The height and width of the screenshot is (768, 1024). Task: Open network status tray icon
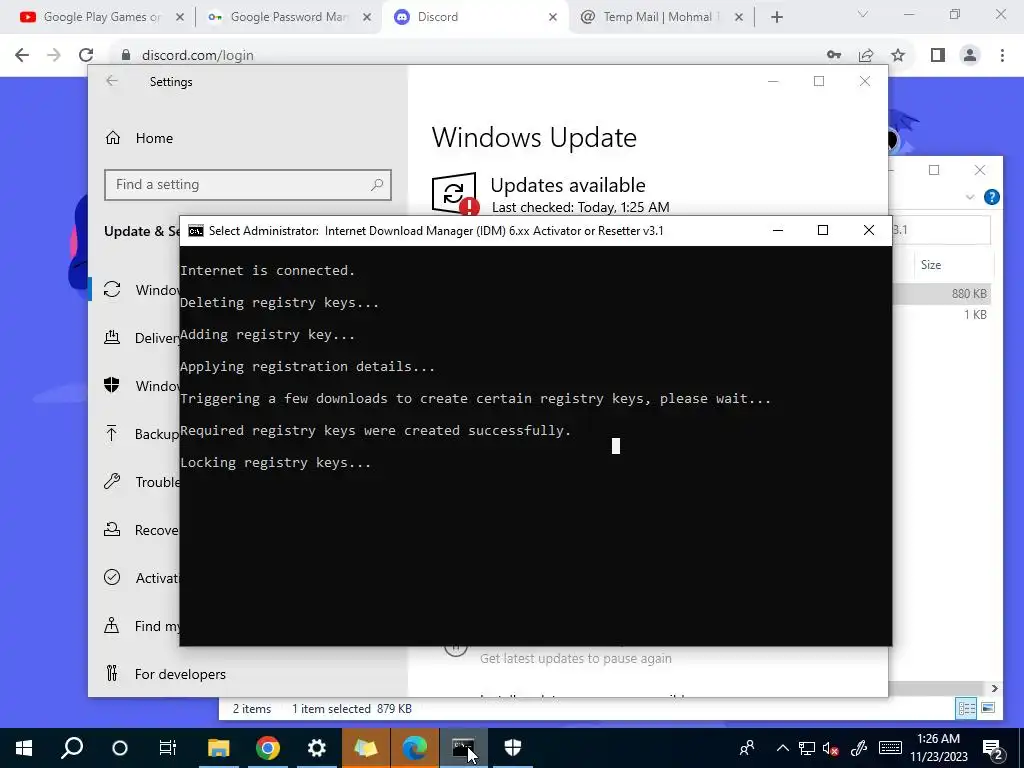tap(807, 748)
